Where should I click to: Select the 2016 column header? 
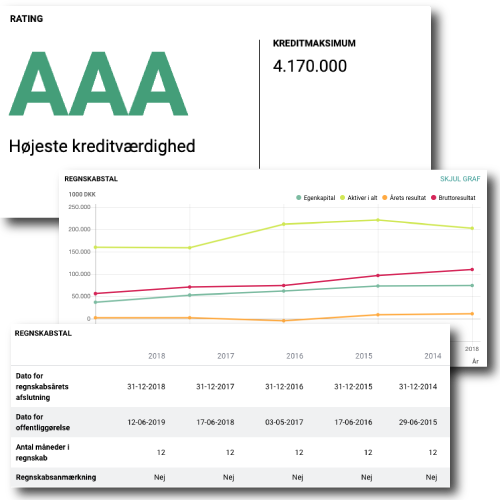(x=295, y=356)
